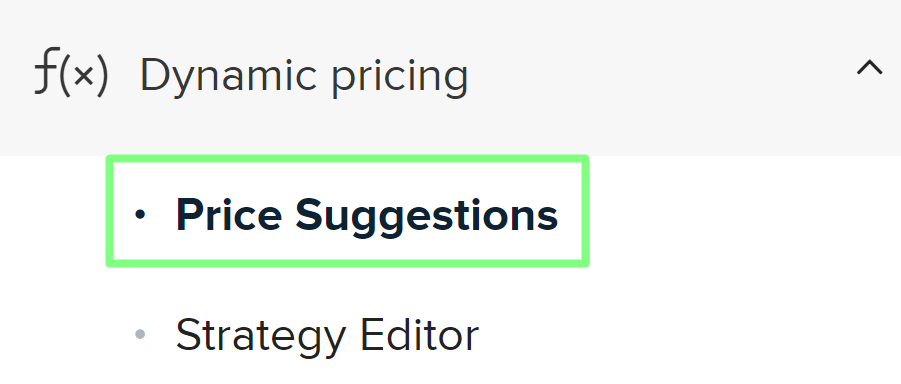Viewport: 901px width, 384px height.
Task: Click the f(x) Dynamic pricing icon
Action: point(71,74)
